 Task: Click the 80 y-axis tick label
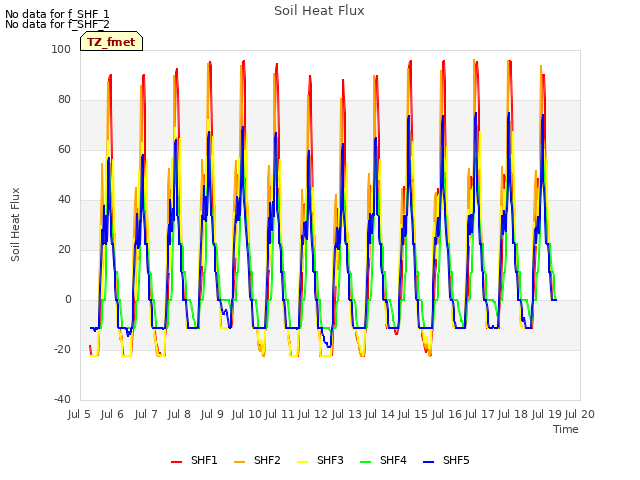[64, 100]
